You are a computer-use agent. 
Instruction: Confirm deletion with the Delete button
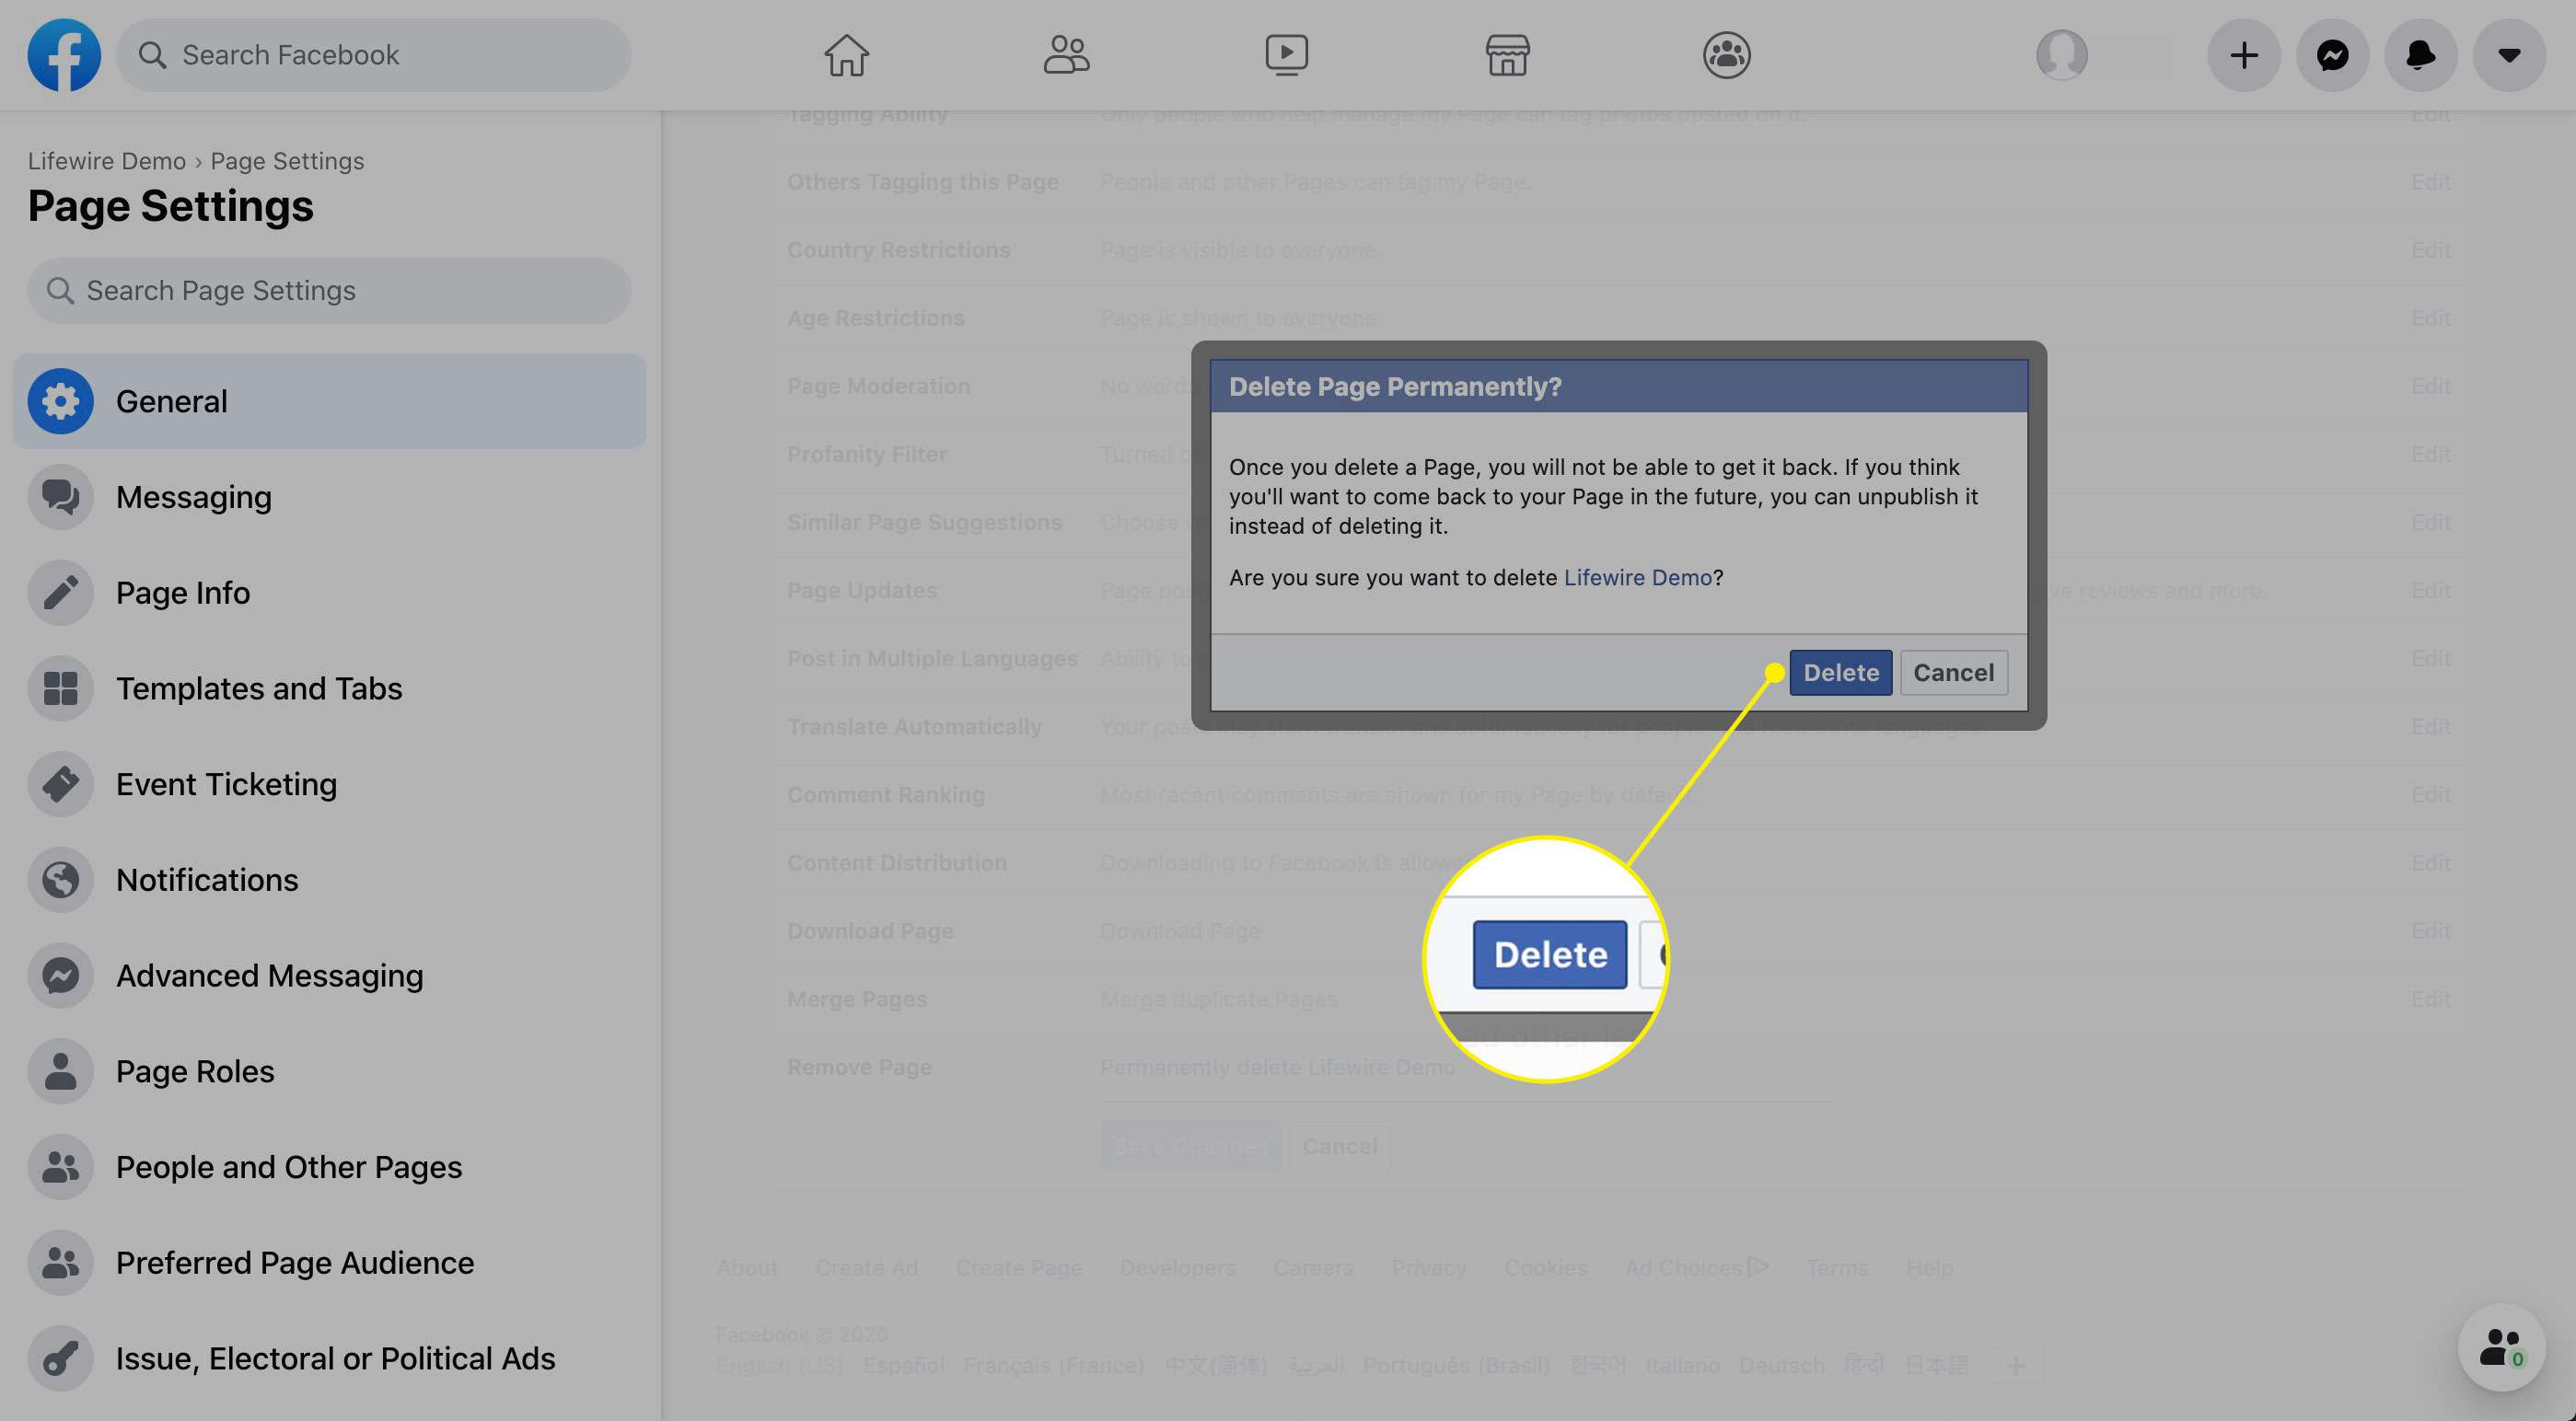point(1840,673)
